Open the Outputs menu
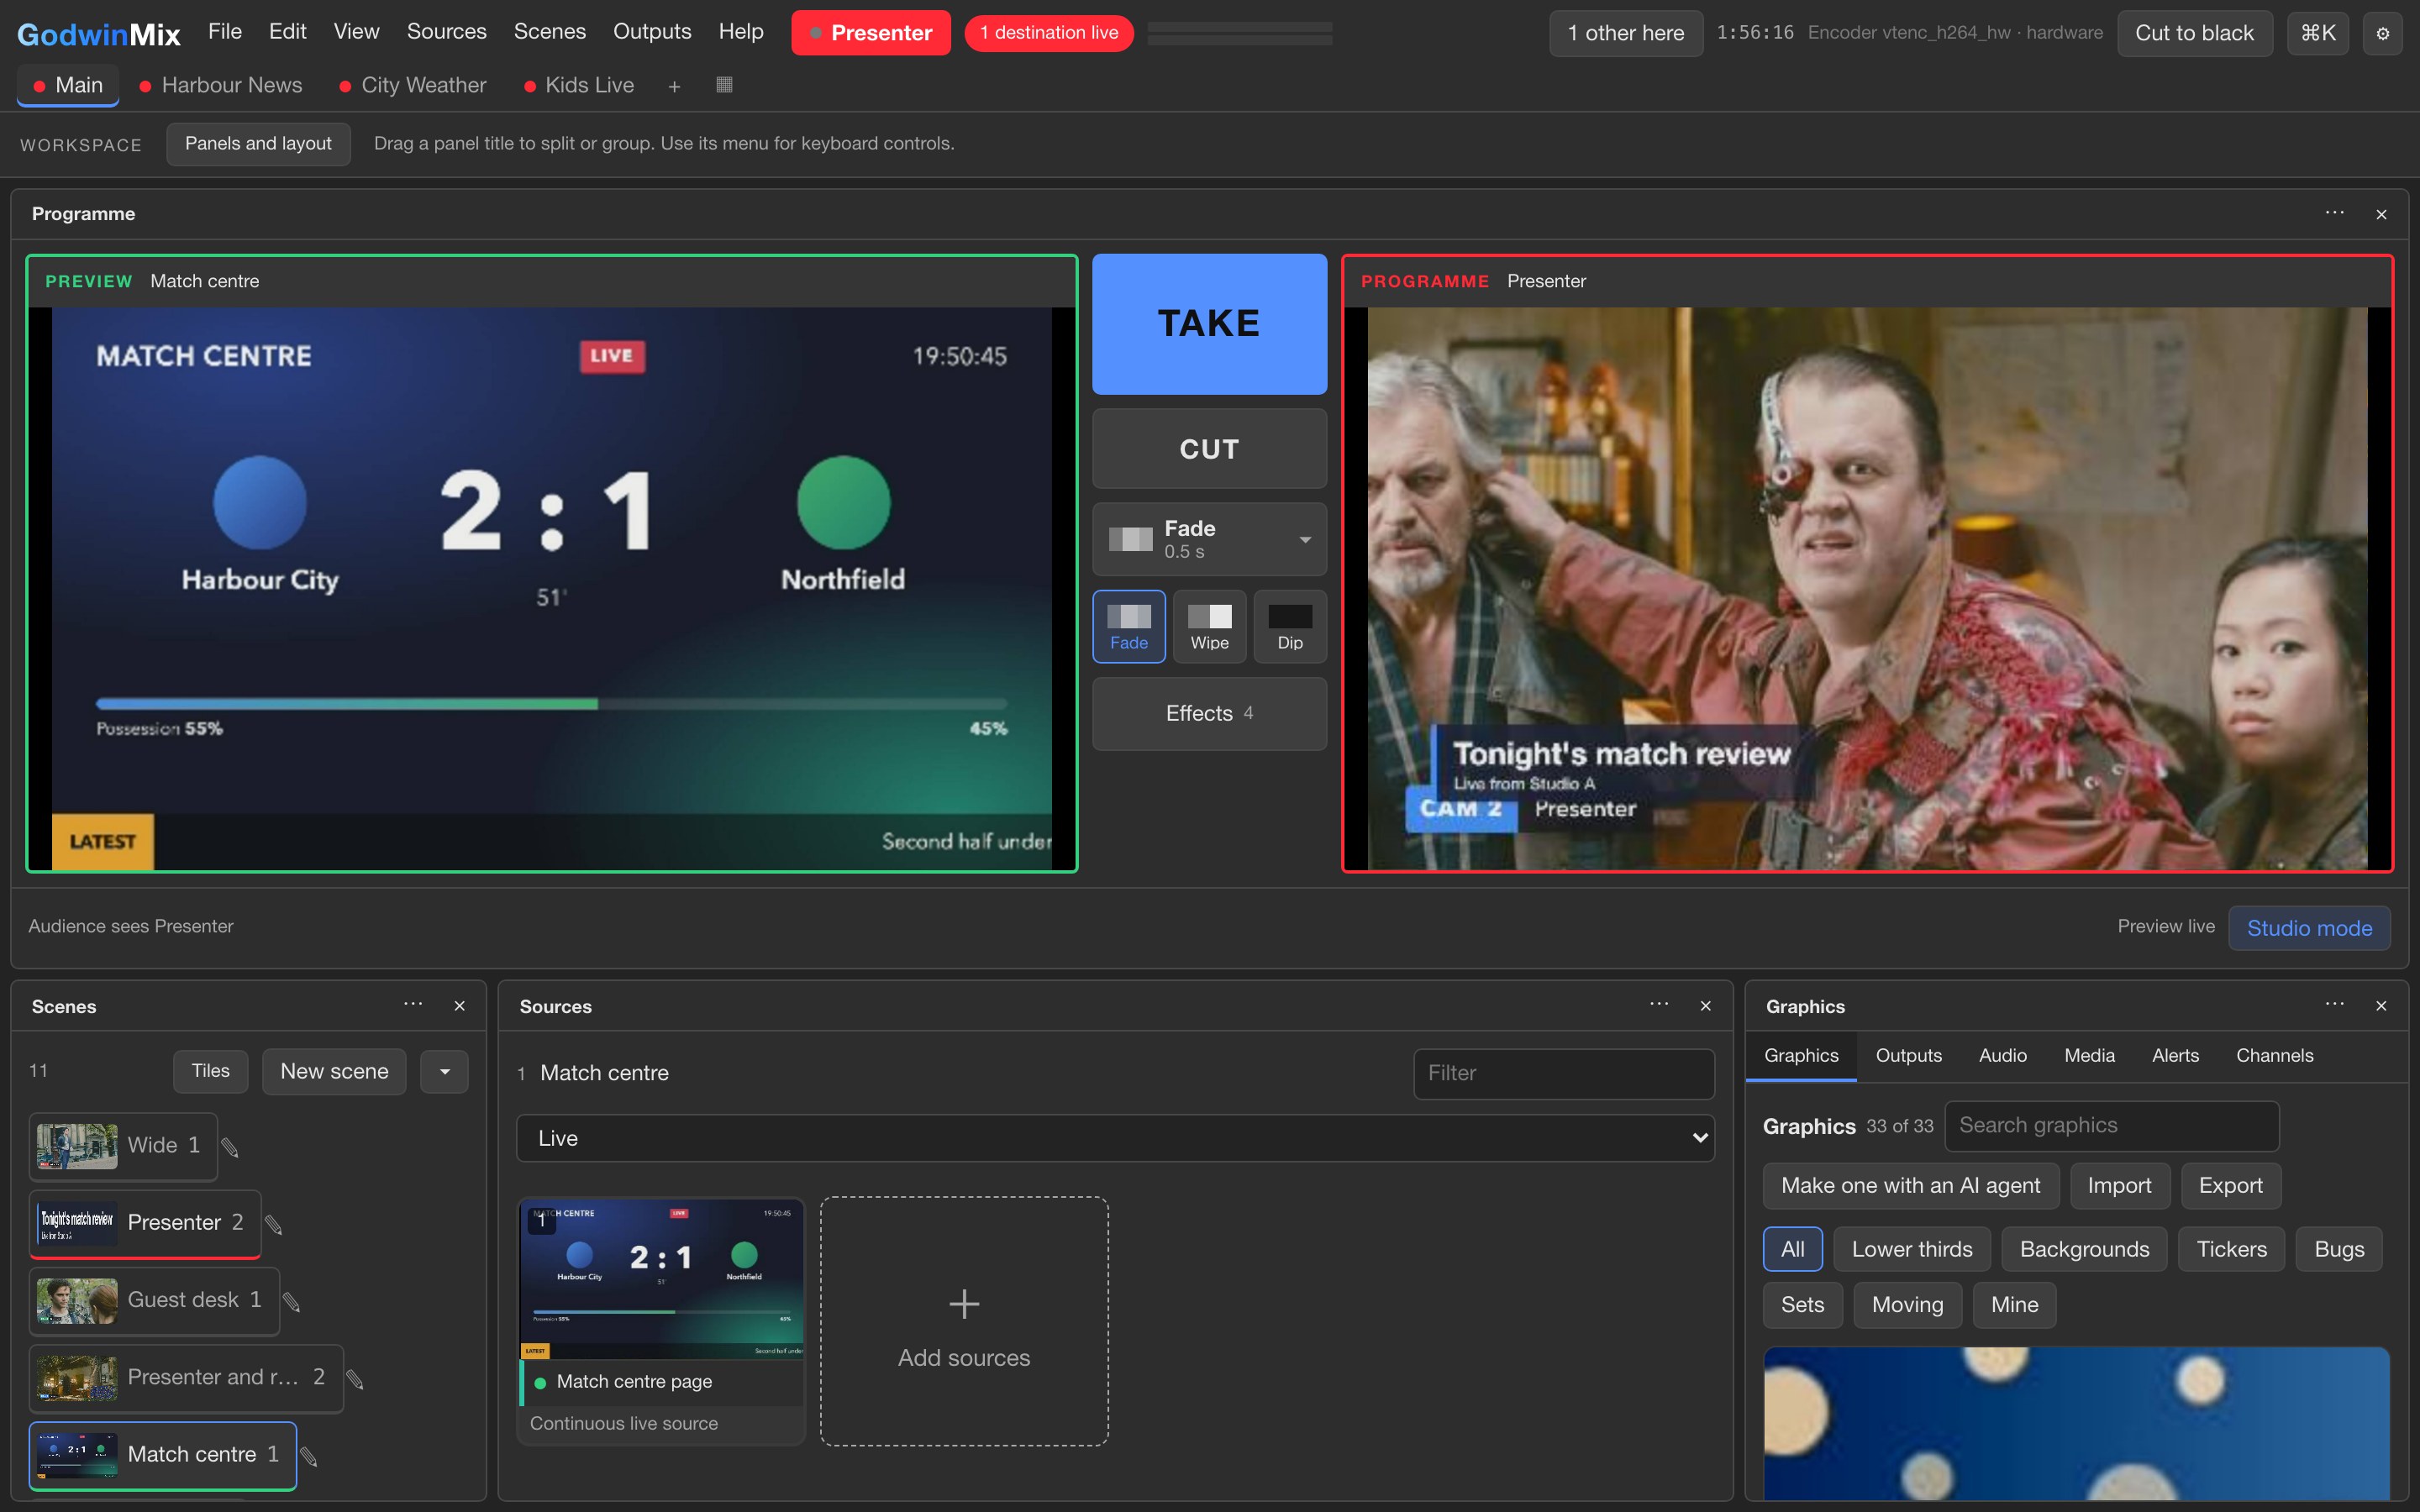2420x1512 pixels. [652, 31]
